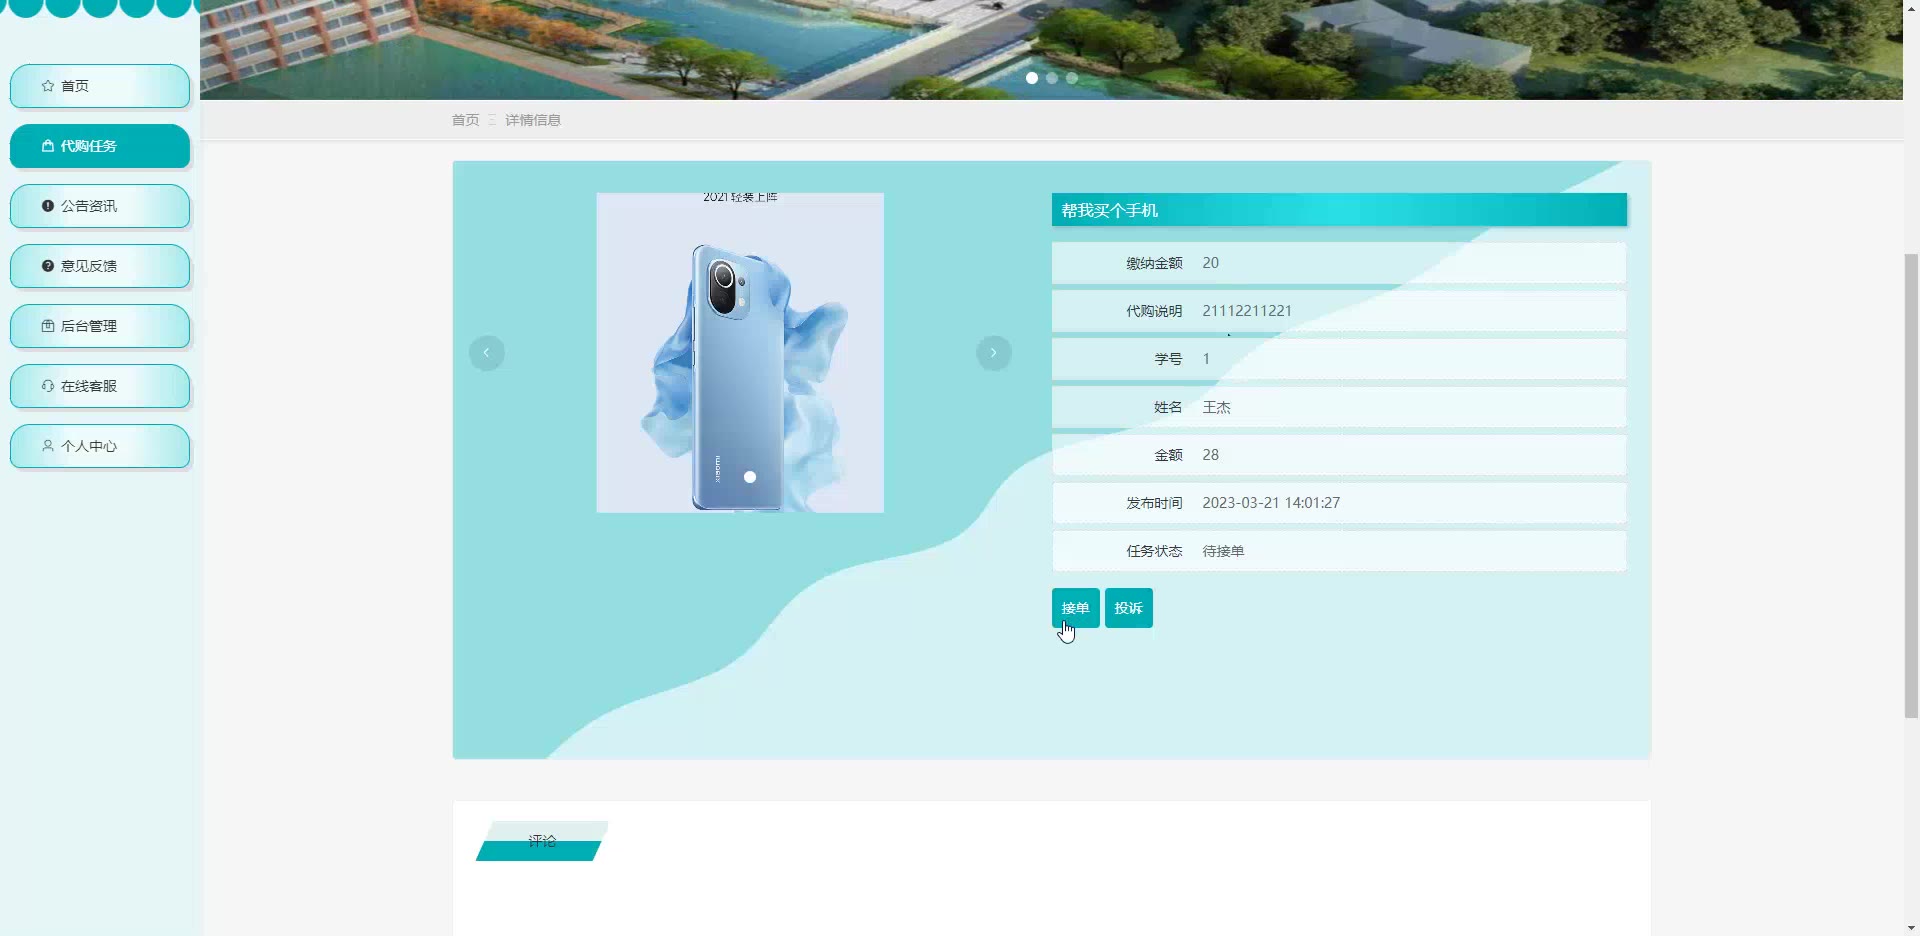Click the 金额 value 28

pyautogui.click(x=1210, y=455)
